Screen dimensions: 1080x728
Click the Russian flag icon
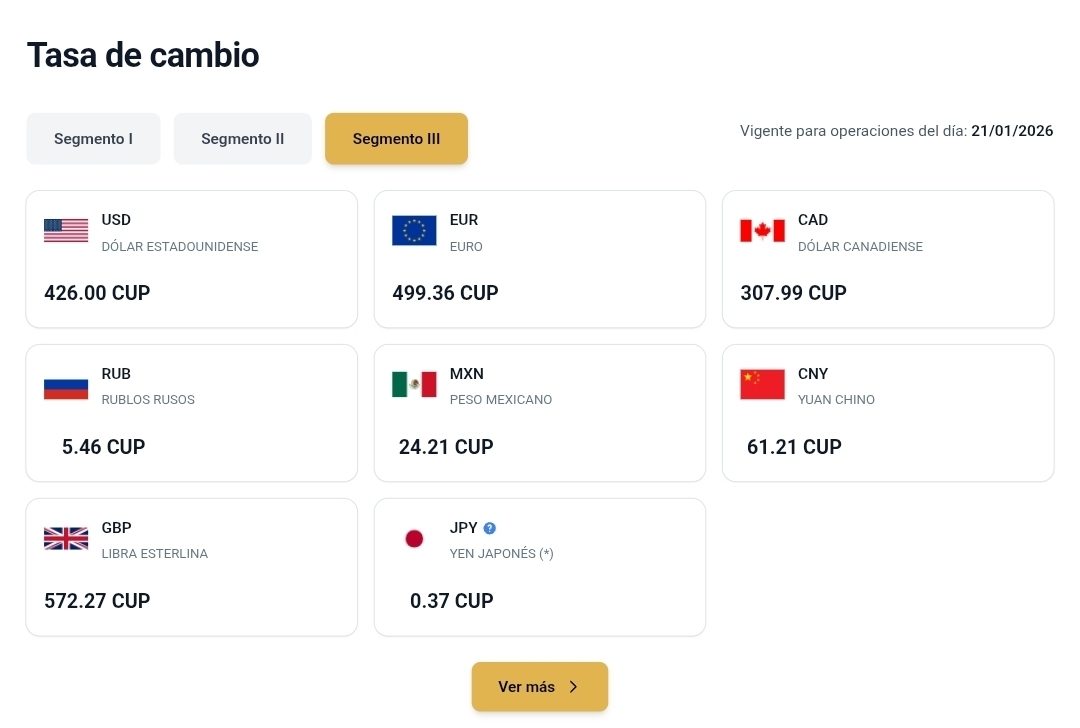click(66, 385)
